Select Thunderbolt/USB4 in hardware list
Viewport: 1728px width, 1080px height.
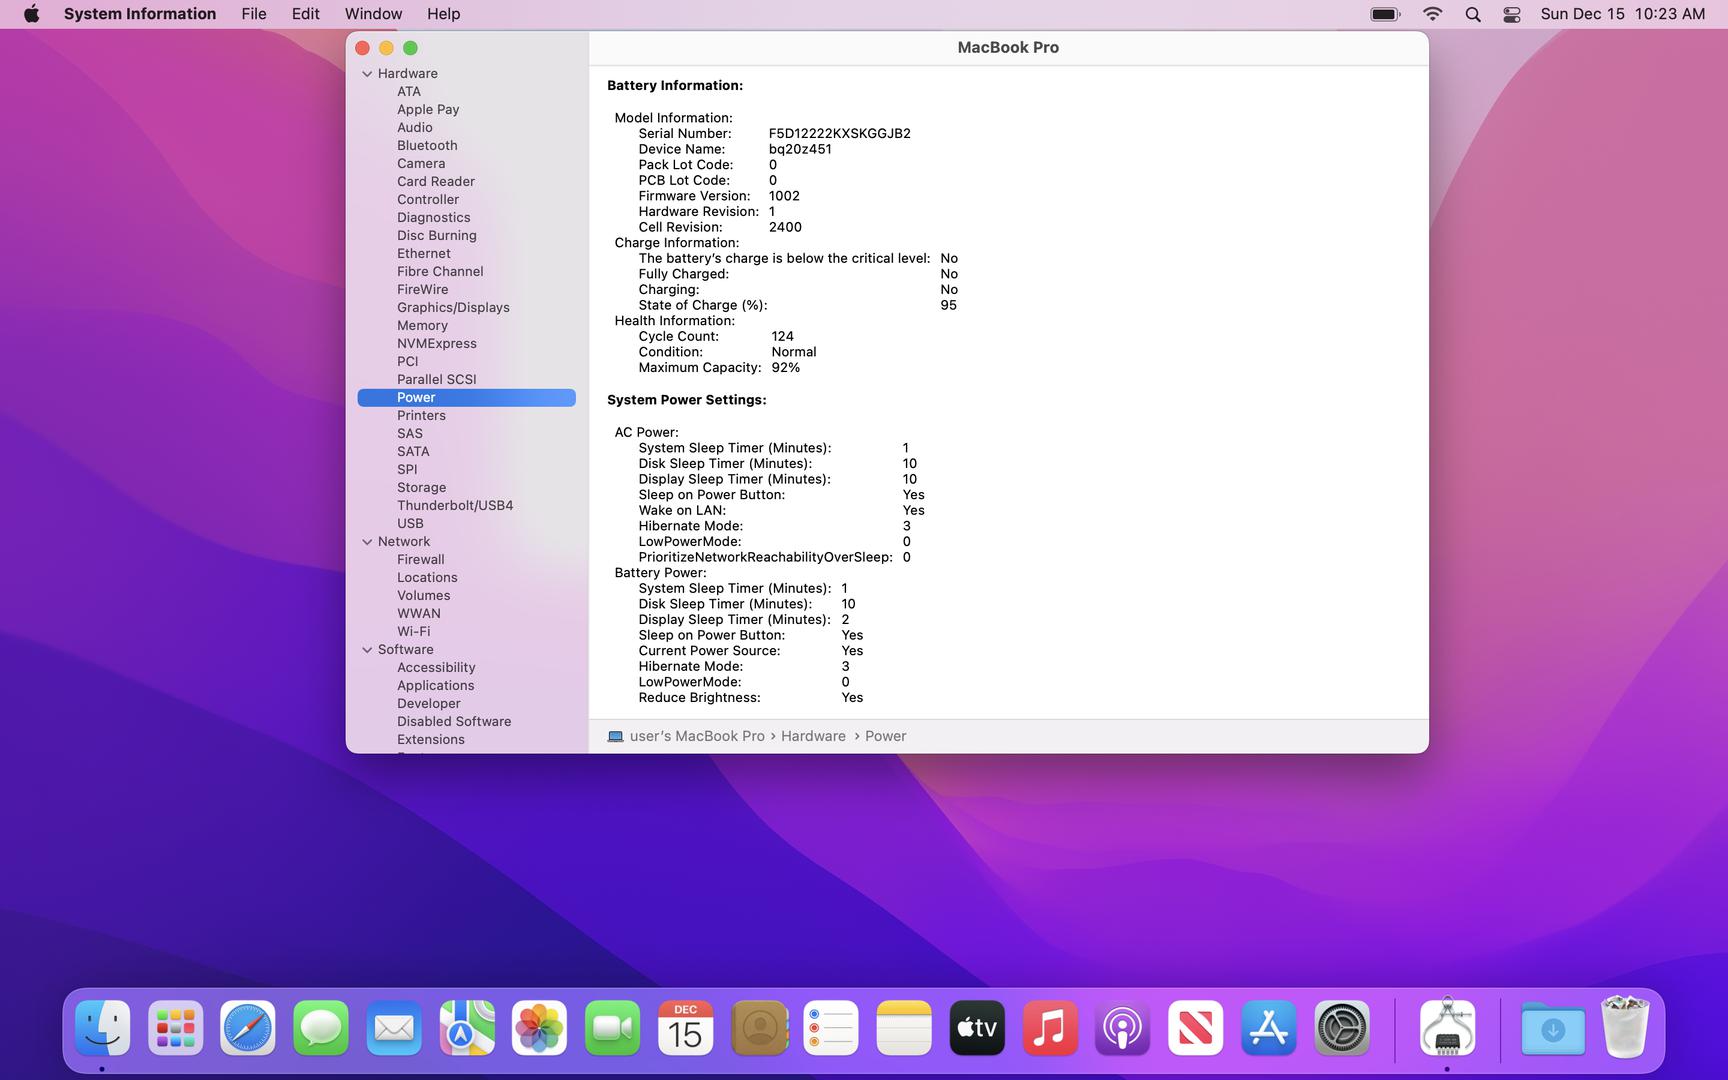(x=455, y=506)
